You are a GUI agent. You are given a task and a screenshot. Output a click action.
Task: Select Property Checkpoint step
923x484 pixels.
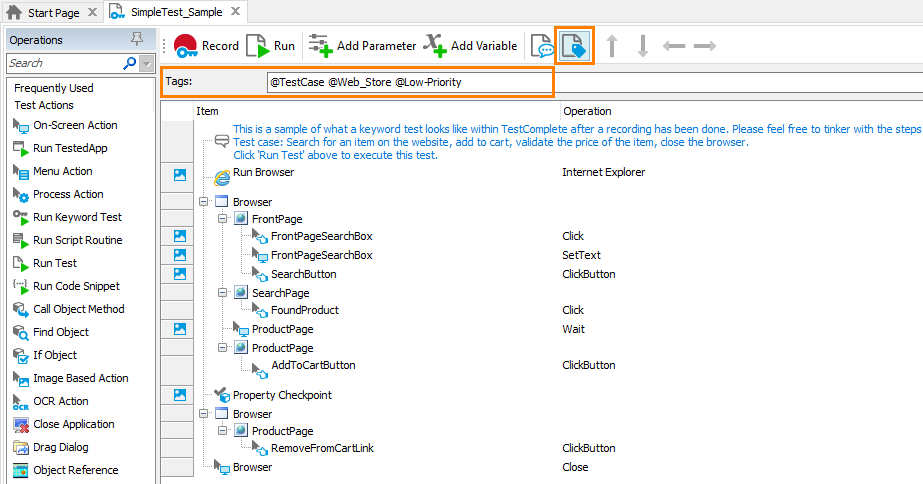tap(282, 395)
